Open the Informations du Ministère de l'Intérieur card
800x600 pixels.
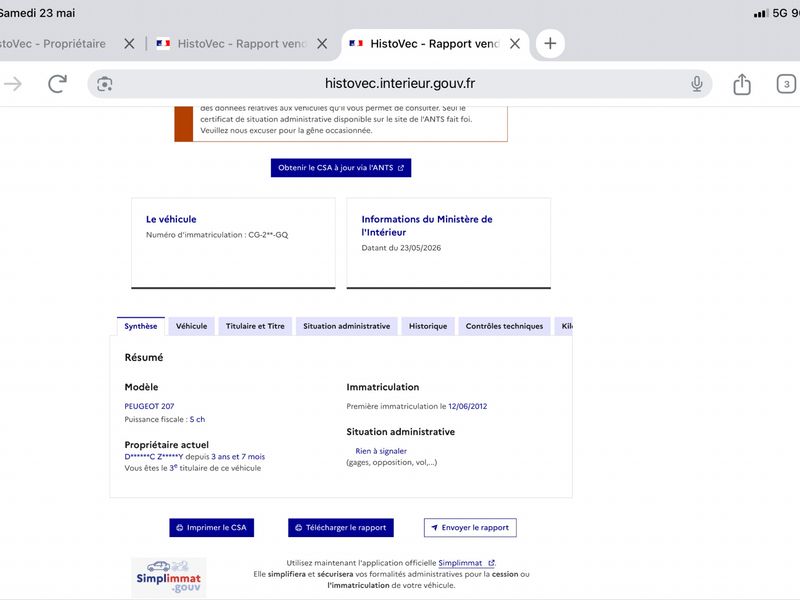click(x=448, y=243)
